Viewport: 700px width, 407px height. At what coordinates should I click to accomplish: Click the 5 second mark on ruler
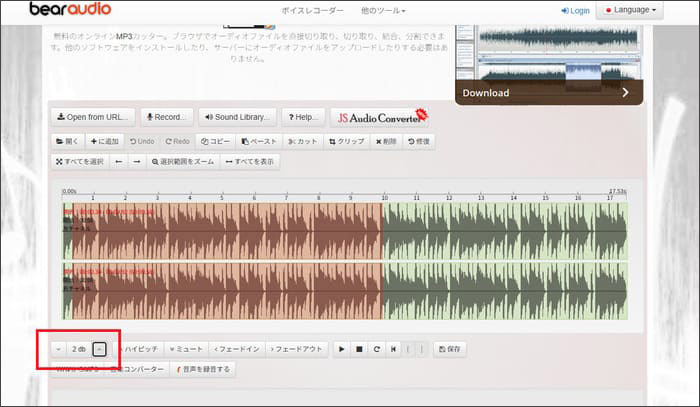point(222,197)
